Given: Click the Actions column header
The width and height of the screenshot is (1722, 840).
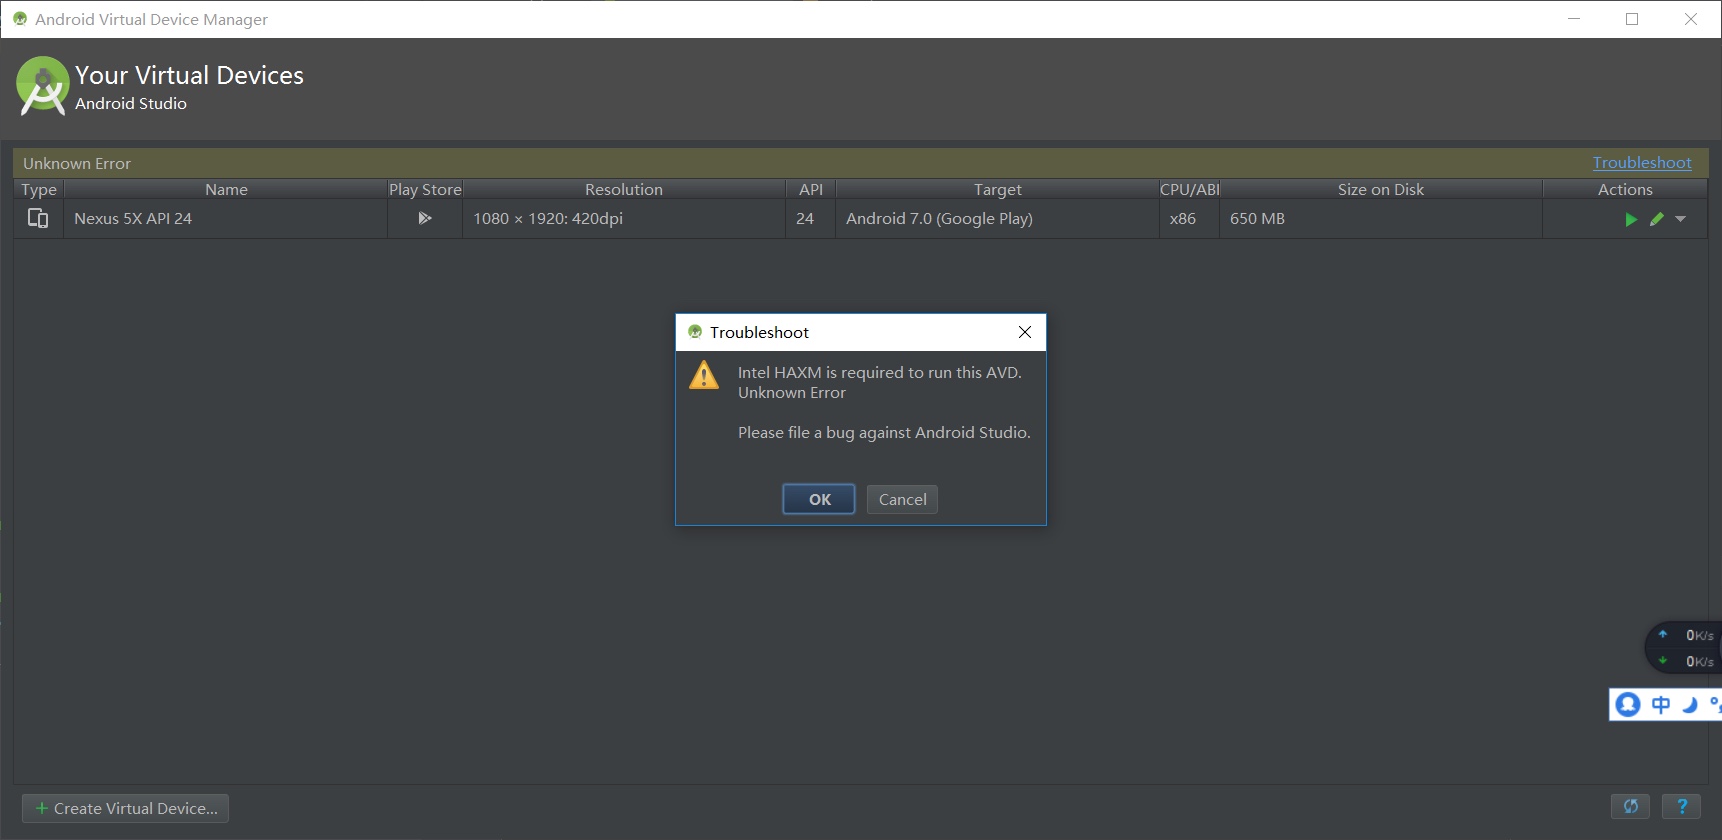Looking at the screenshot, I should pyautogui.click(x=1625, y=189).
